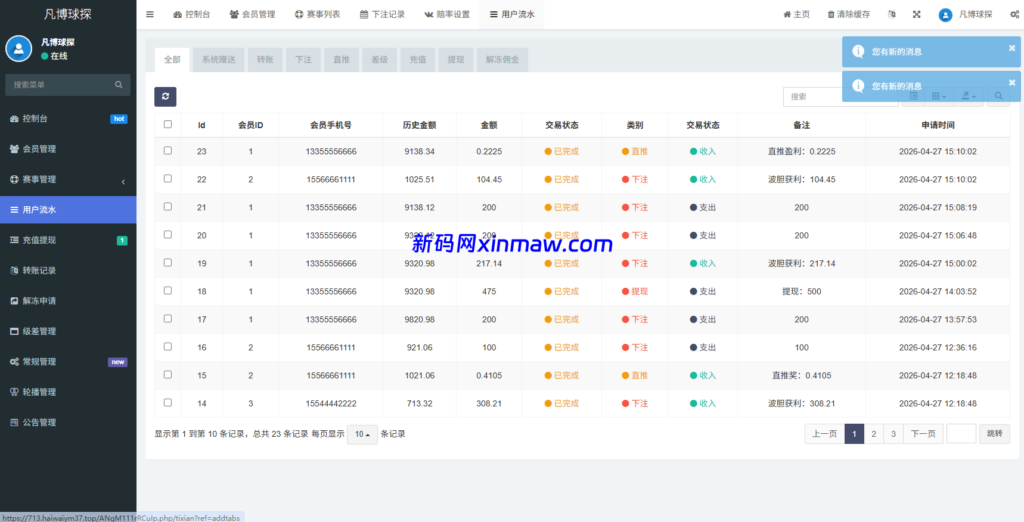Image resolution: width=1024 pixels, height=522 pixels.
Task: Close the second new-message notification
Action: pos(1012,82)
